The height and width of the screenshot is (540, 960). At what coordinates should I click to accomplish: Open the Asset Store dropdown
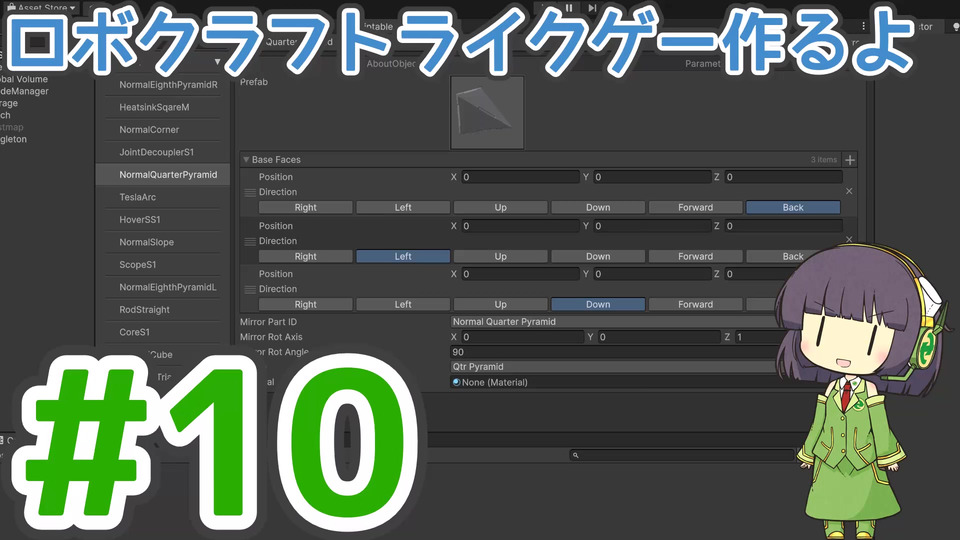point(41,7)
